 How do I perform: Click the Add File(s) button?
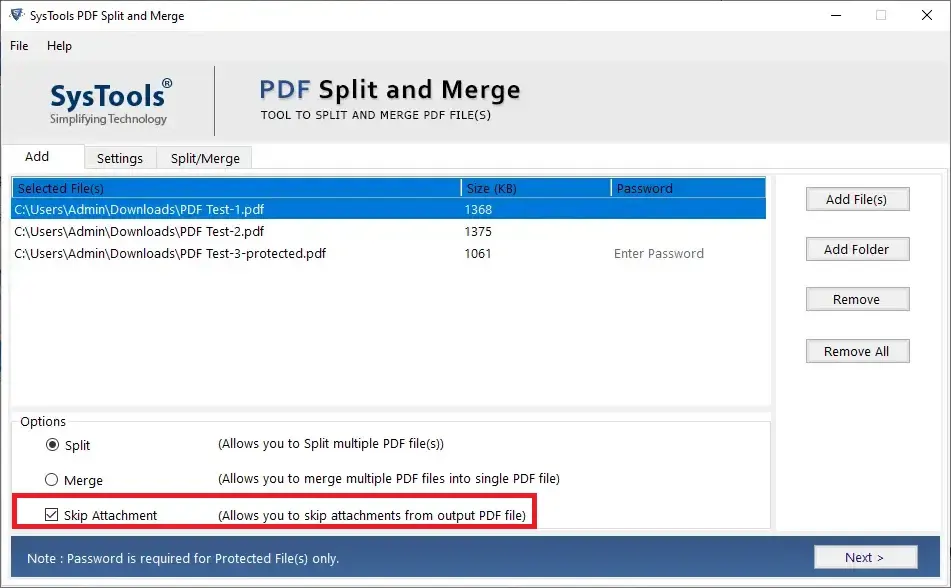pyautogui.click(x=857, y=199)
